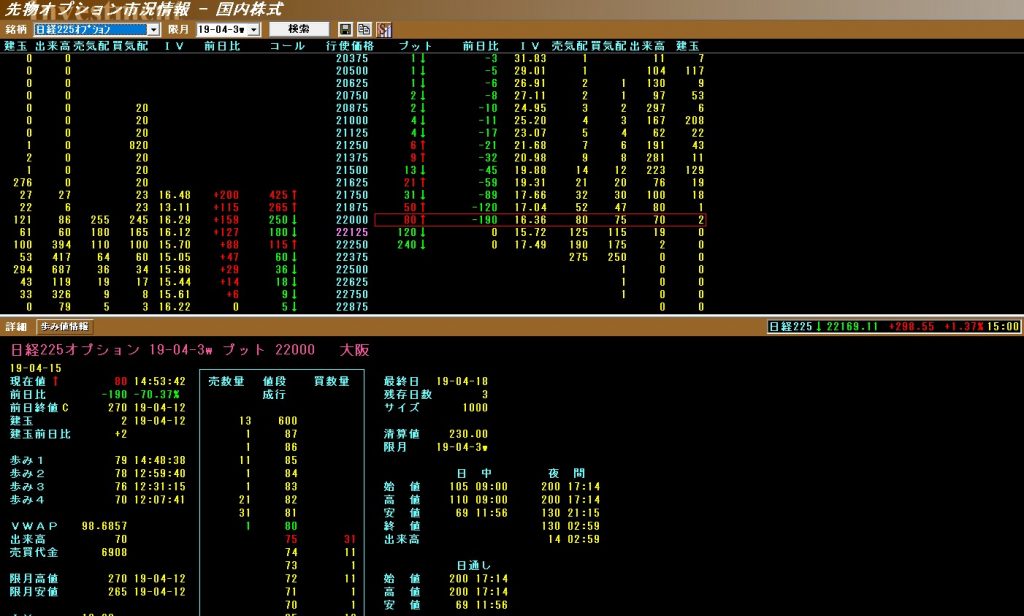Select strike price 20375 row

[x=352, y=58]
